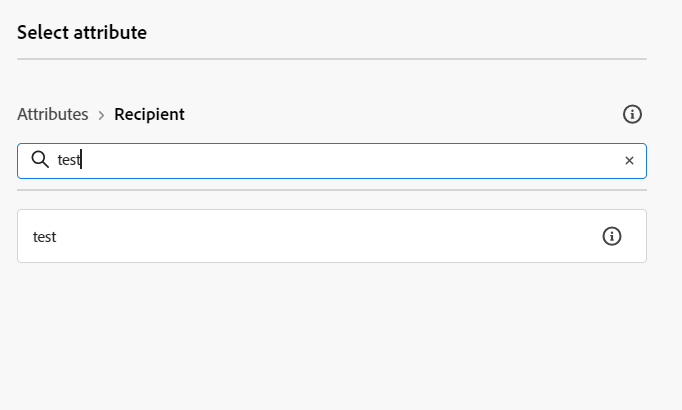This screenshot has height=410, width=682.
Task: Click the Select attribute heading
Action: (x=82, y=33)
